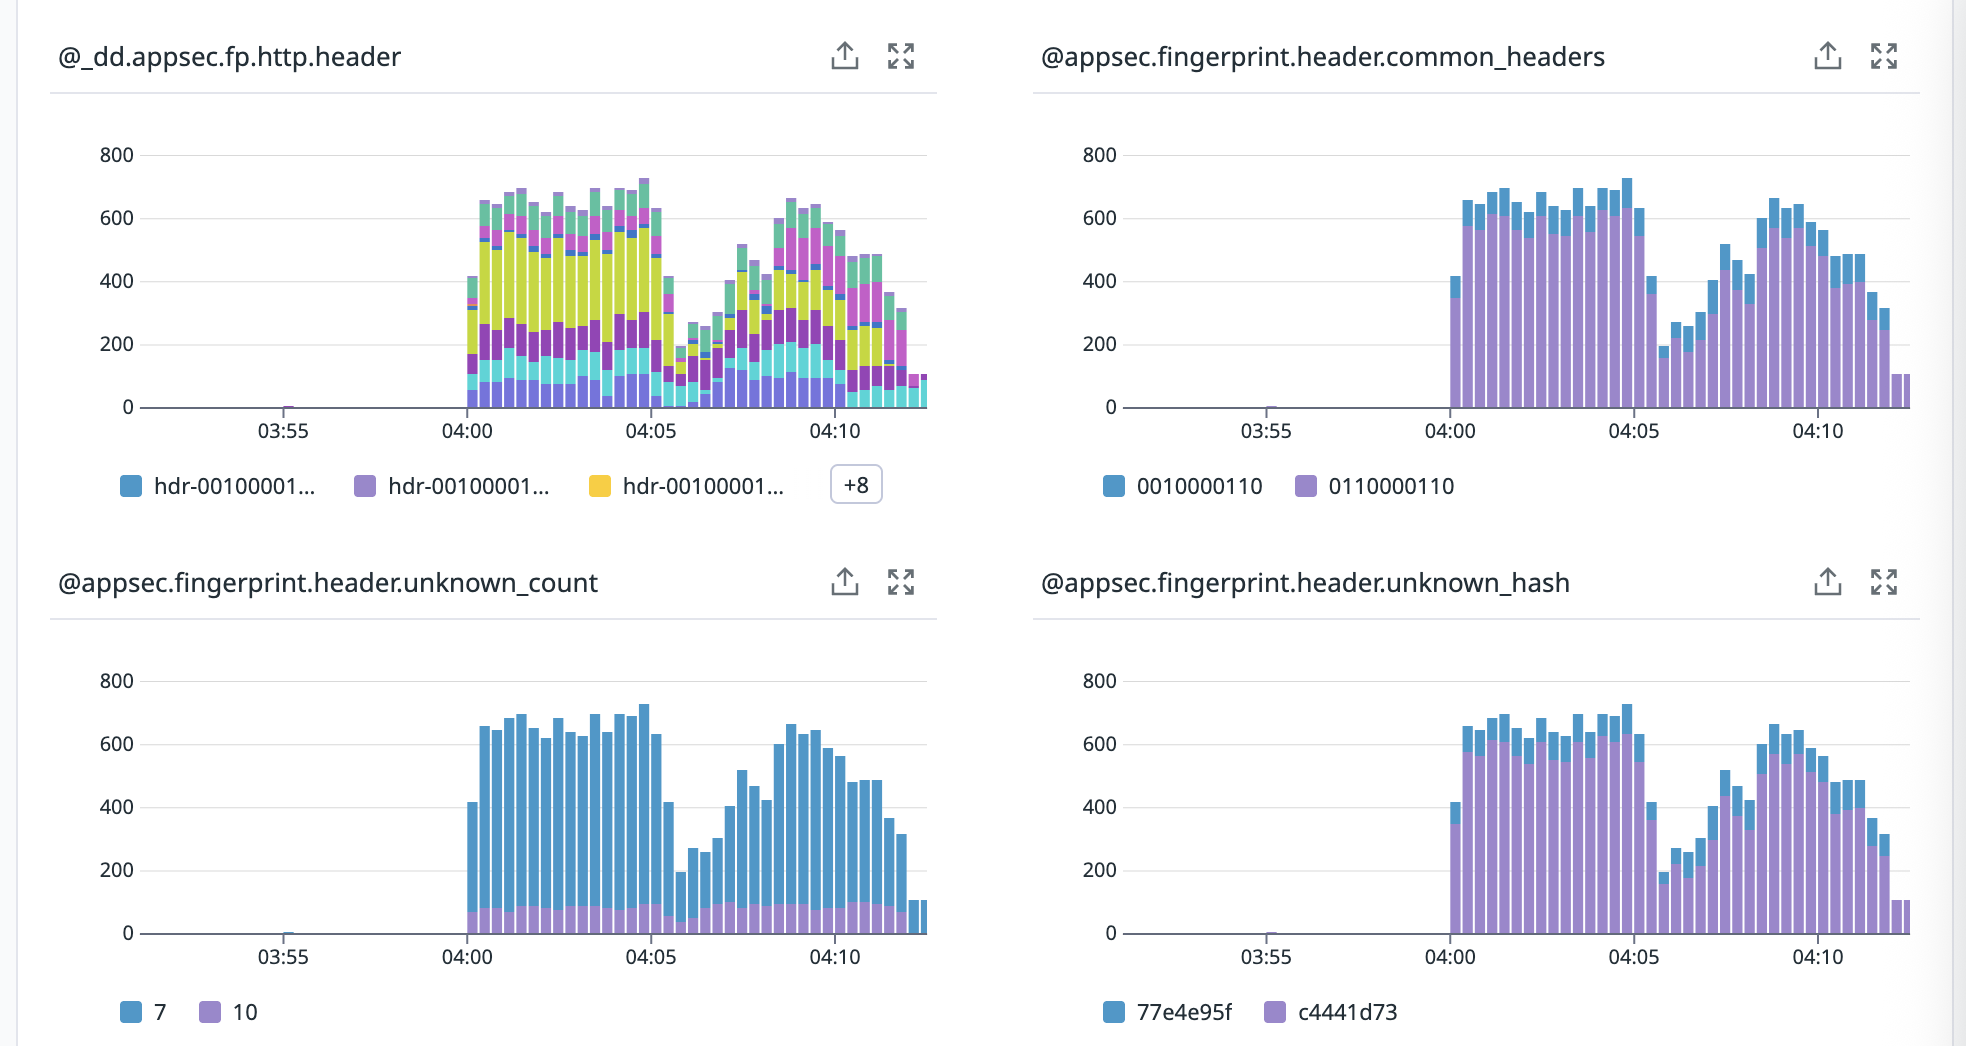
Task: Open common_headers chart in fullscreen
Action: tap(1884, 56)
